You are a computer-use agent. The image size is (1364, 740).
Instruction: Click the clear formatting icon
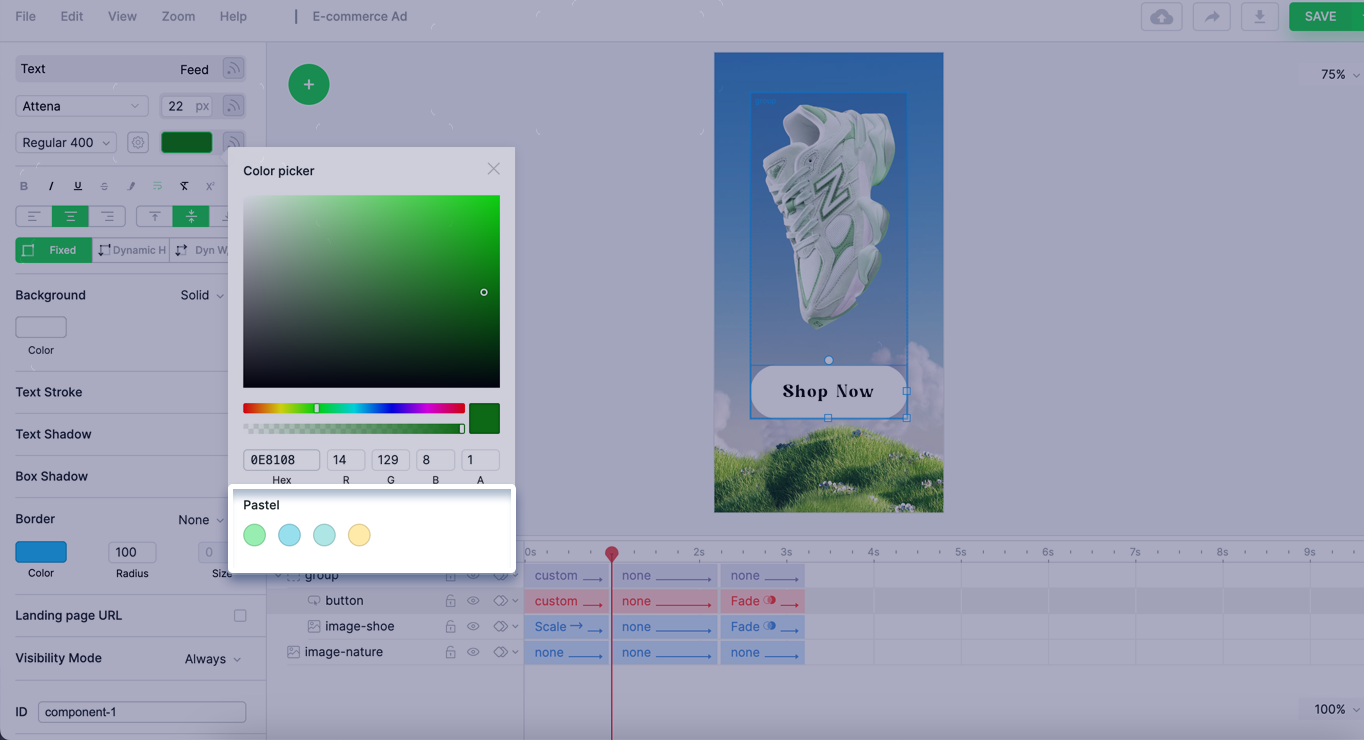pyautogui.click(x=184, y=186)
